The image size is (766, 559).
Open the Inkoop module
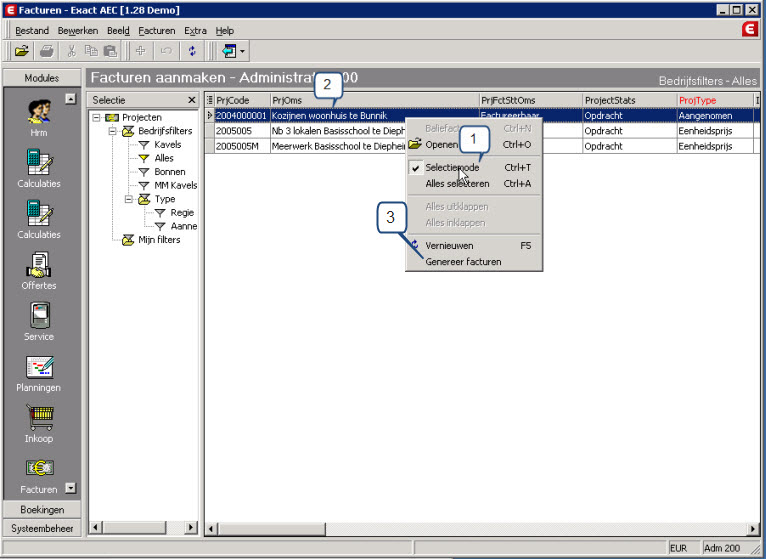coord(39,423)
